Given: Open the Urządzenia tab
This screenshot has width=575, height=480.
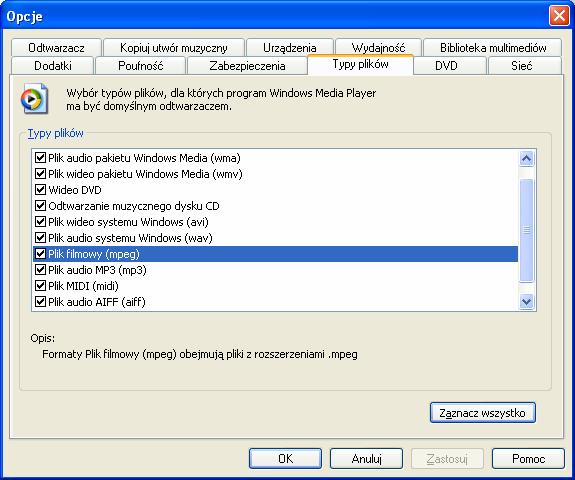Looking at the screenshot, I should pyautogui.click(x=290, y=48).
